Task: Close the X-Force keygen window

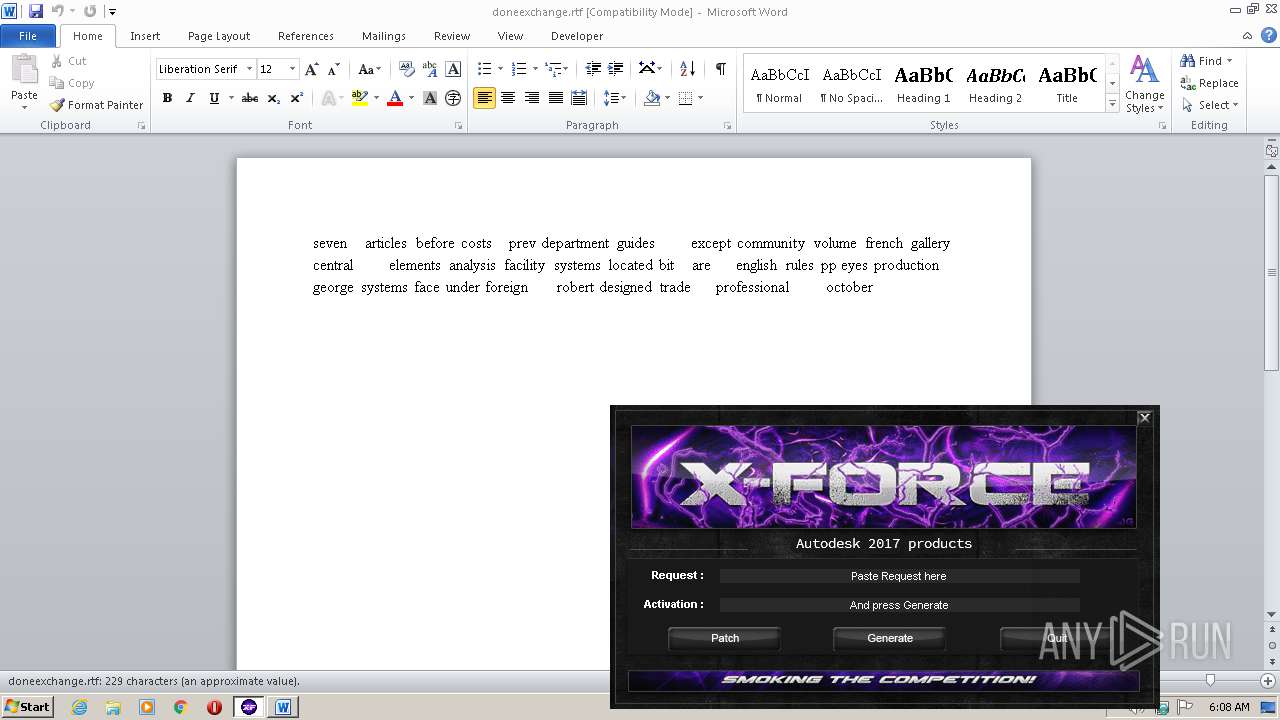Action: 1145,418
